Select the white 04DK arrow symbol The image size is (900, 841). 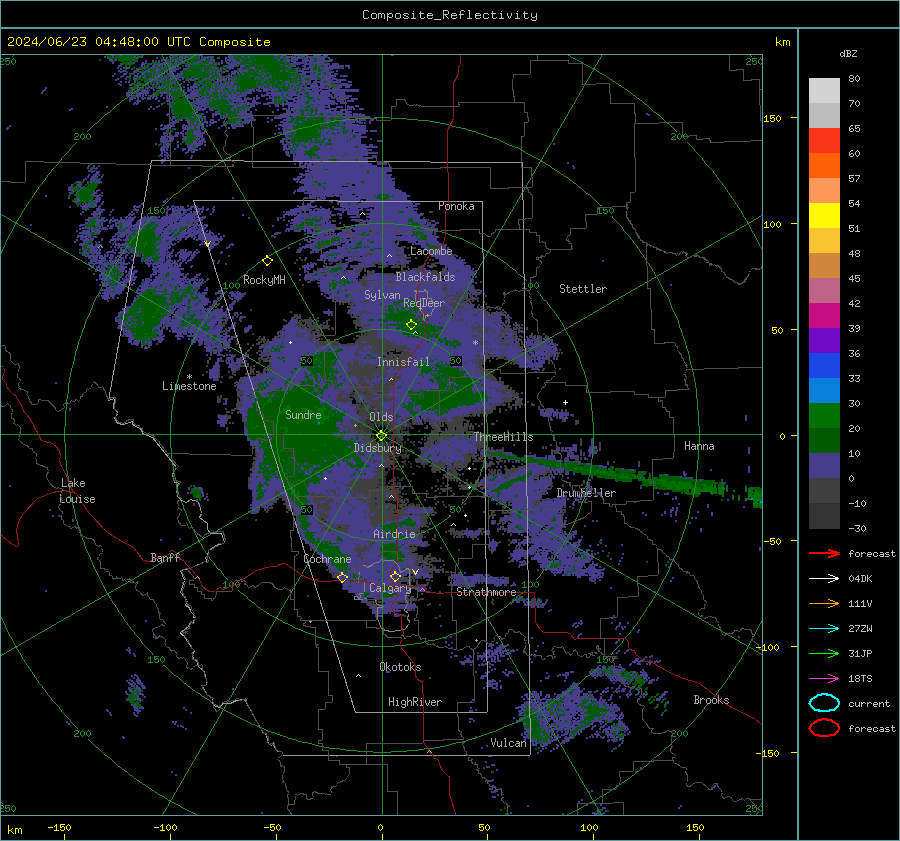click(824, 578)
